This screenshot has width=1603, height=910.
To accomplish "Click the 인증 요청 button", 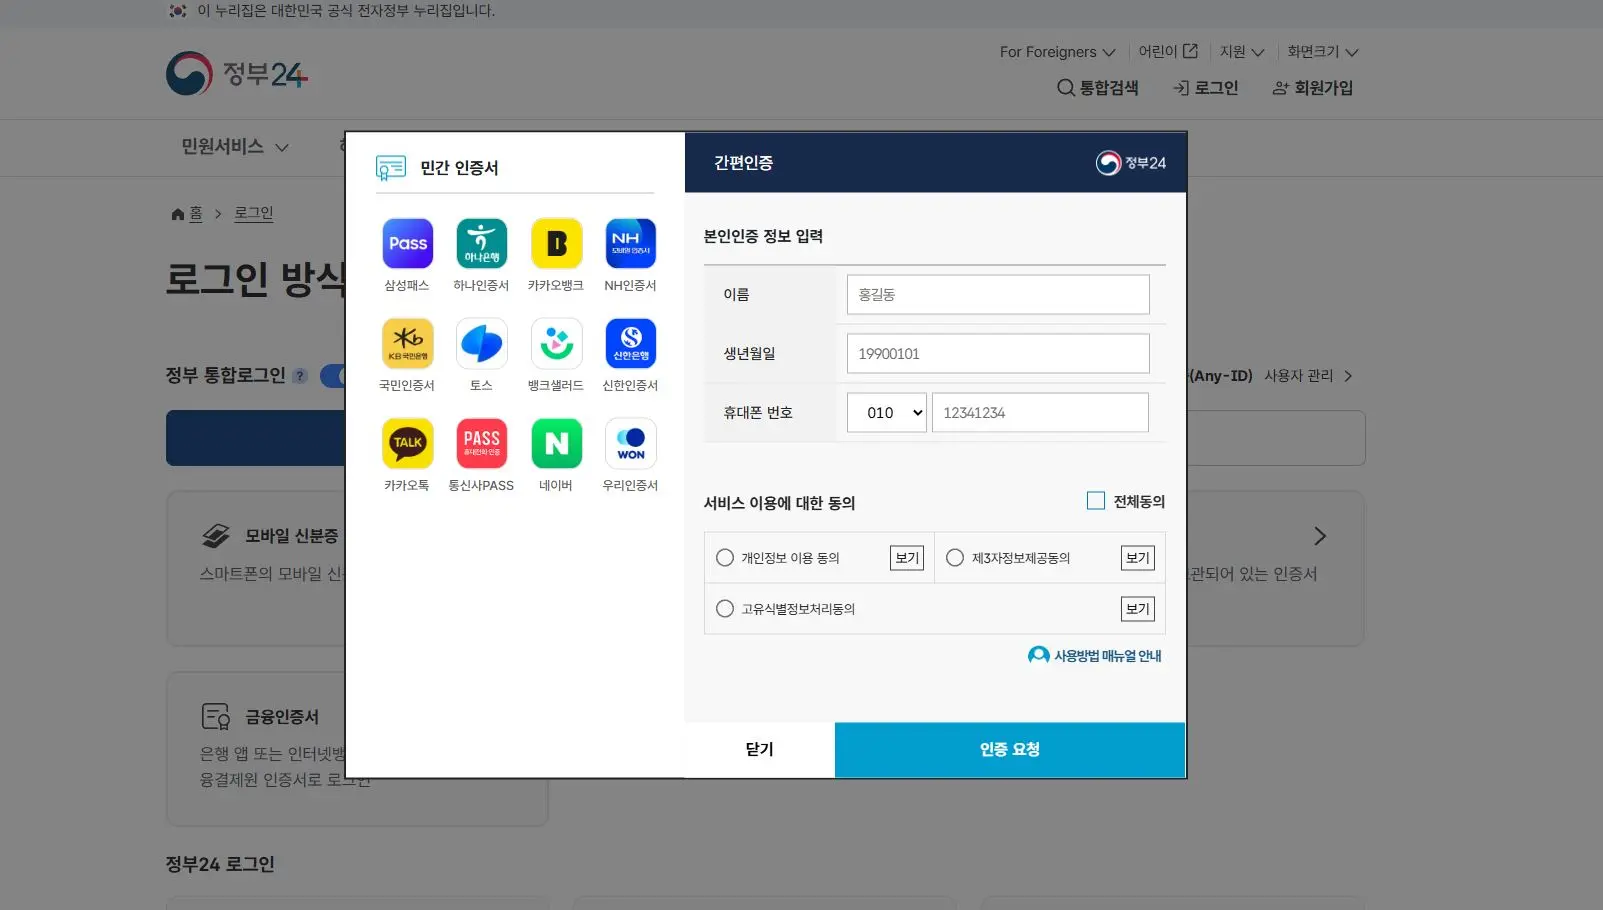I will tap(1010, 750).
